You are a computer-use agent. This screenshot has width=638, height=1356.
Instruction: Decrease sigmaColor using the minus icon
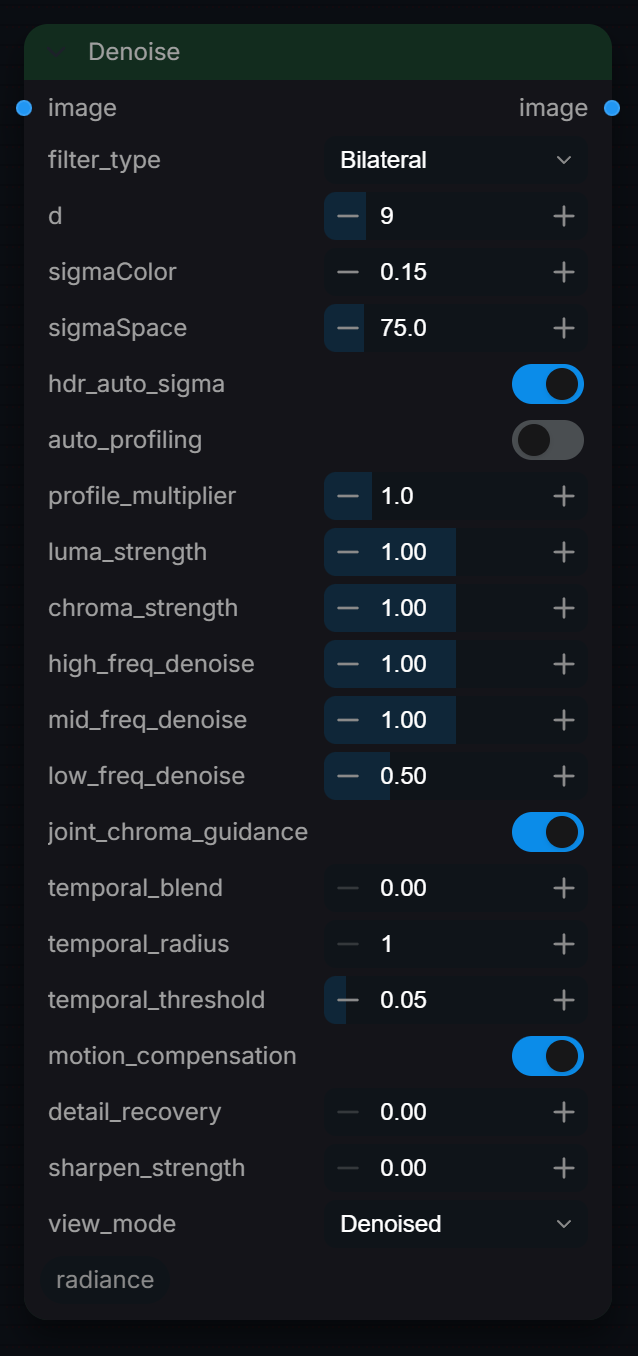348,272
